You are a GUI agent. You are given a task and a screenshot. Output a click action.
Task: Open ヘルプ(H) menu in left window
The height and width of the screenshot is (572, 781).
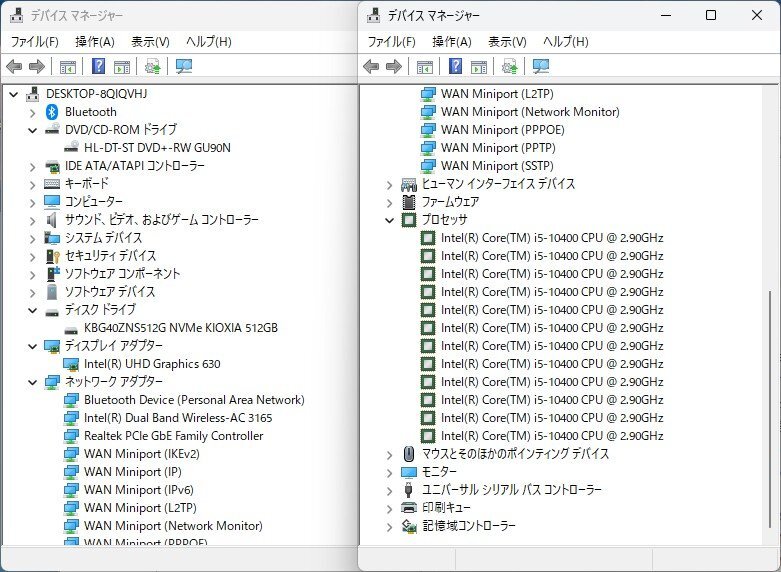click(209, 42)
